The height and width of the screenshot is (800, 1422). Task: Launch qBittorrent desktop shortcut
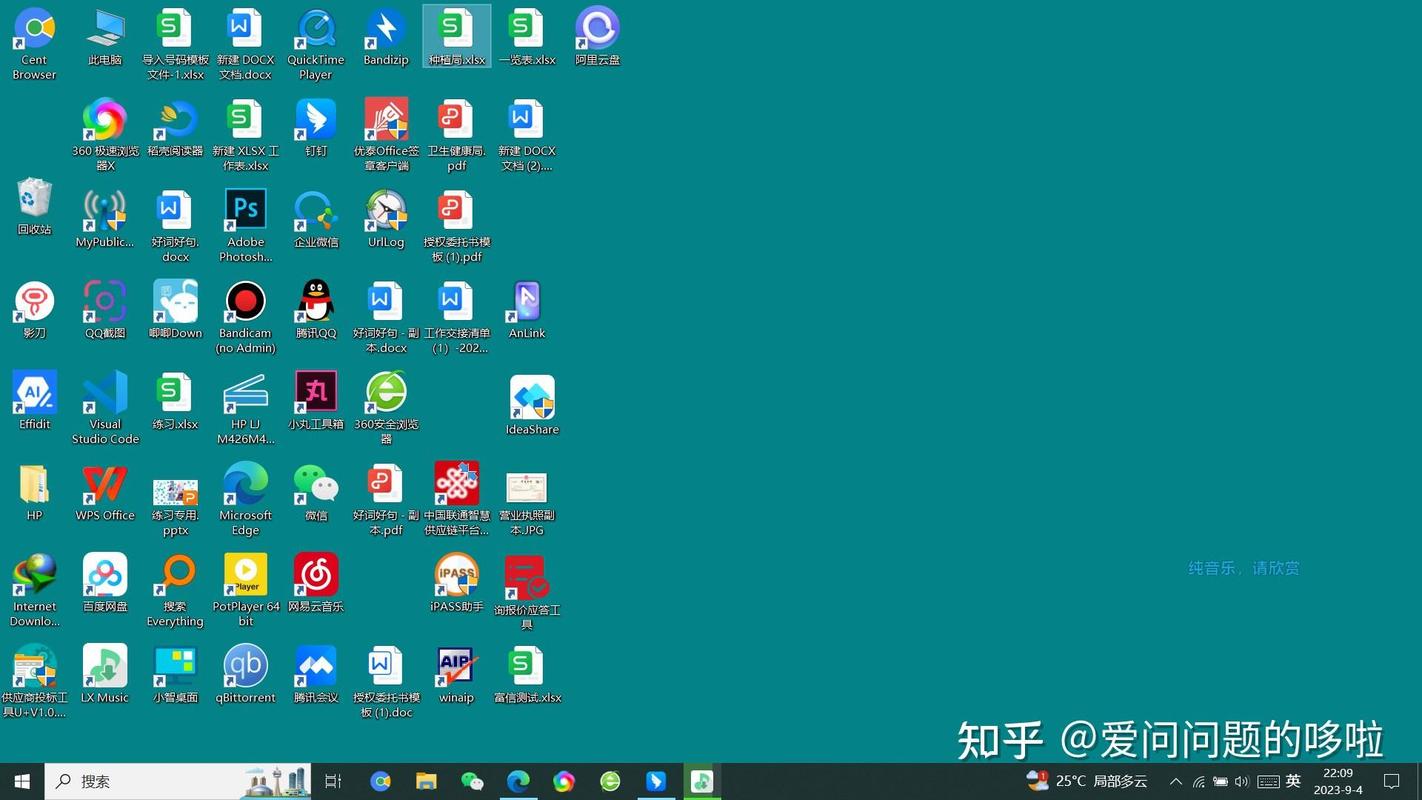[x=245, y=666]
